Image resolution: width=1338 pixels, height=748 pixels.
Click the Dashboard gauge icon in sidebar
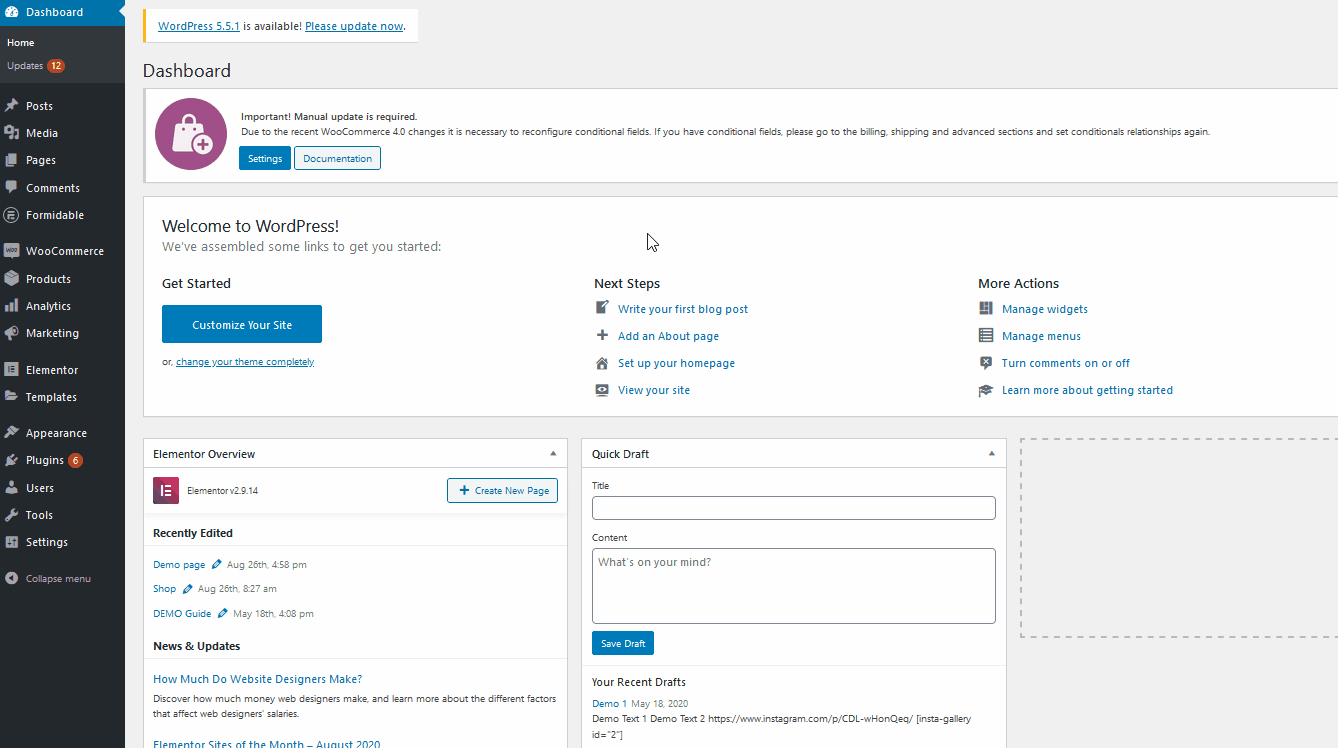[x=11, y=12]
